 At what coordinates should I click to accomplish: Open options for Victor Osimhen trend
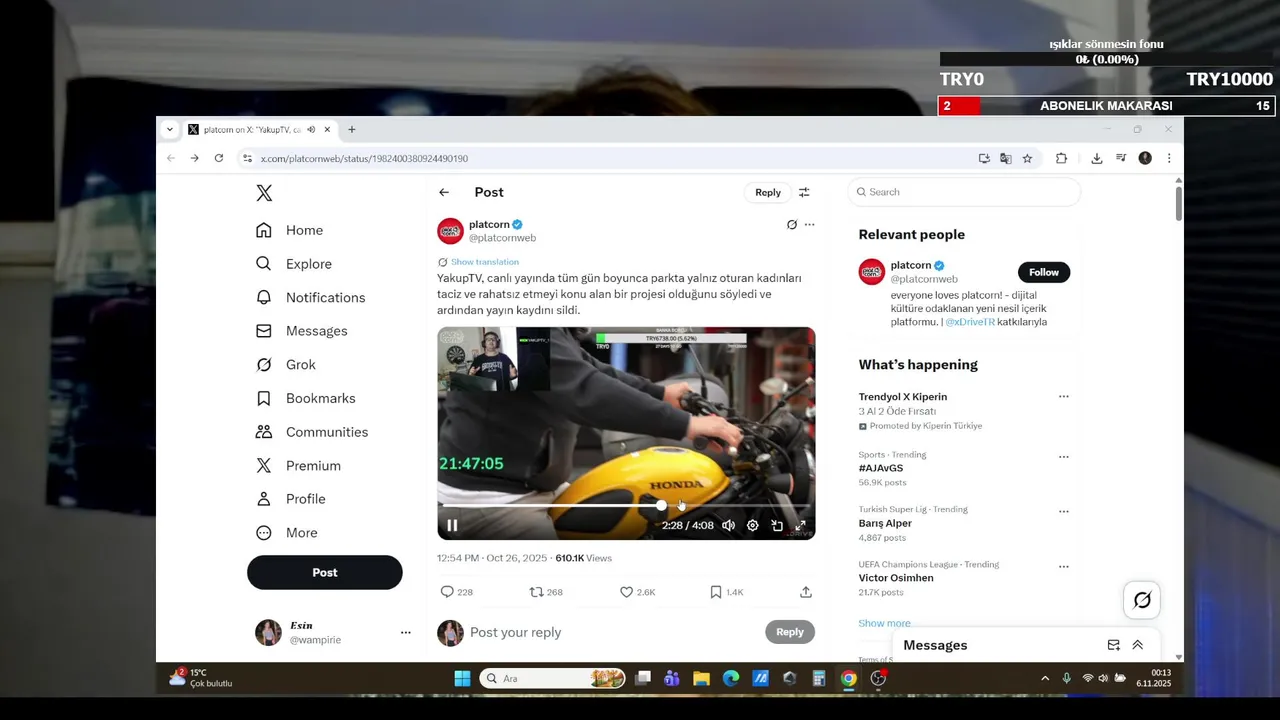click(1063, 567)
